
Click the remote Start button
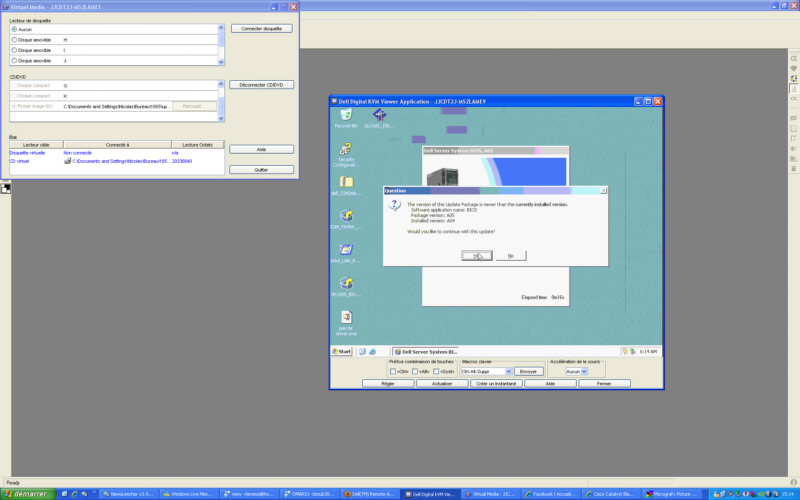[342, 352]
